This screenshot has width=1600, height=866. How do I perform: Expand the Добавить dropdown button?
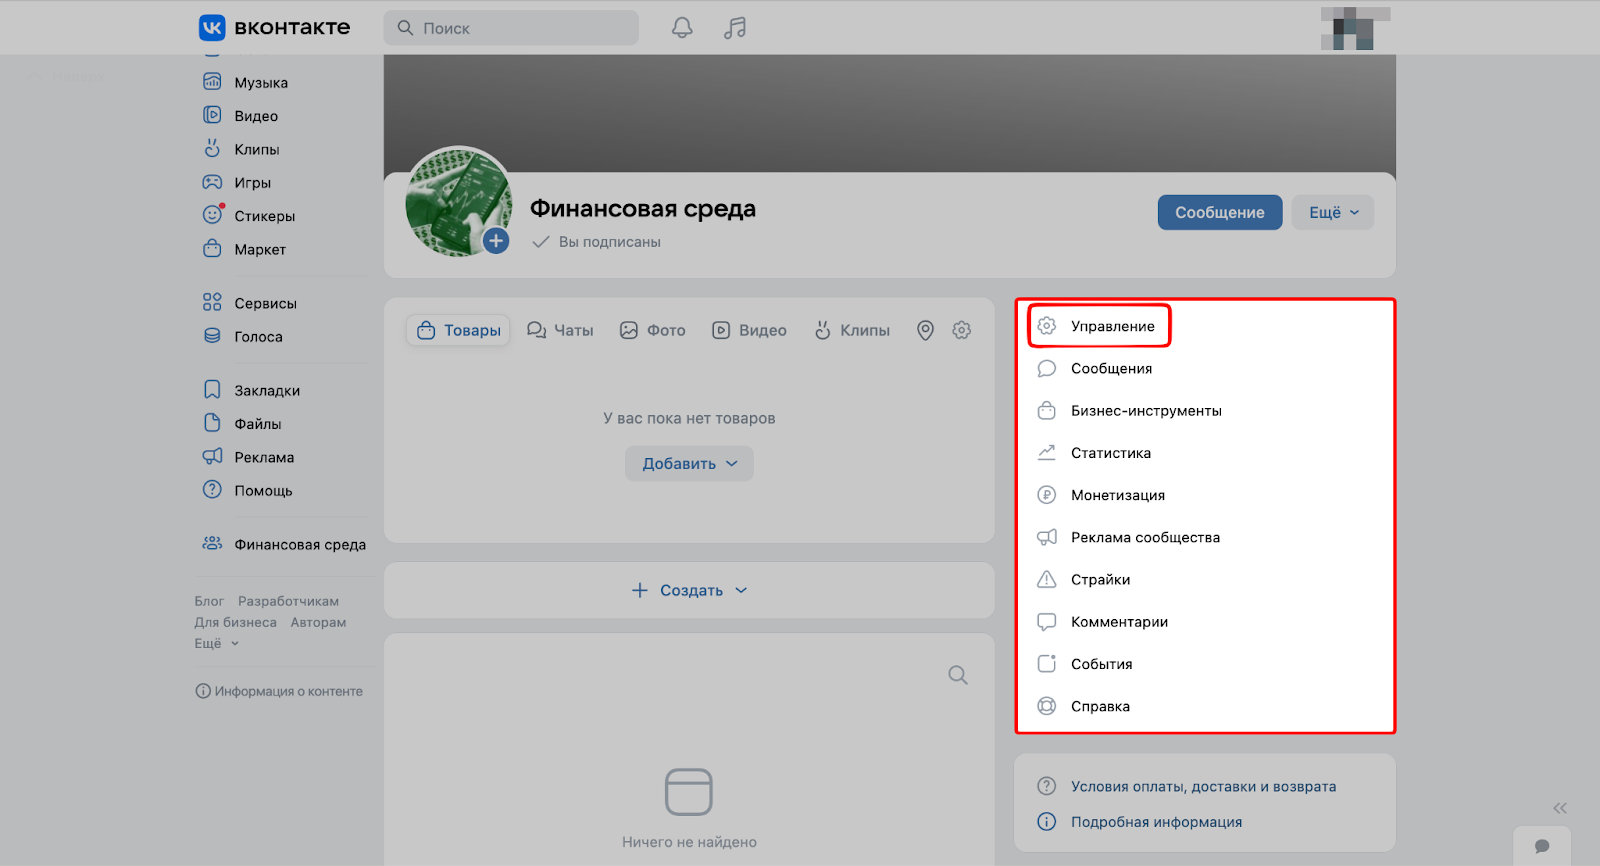[x=689, y=463]
